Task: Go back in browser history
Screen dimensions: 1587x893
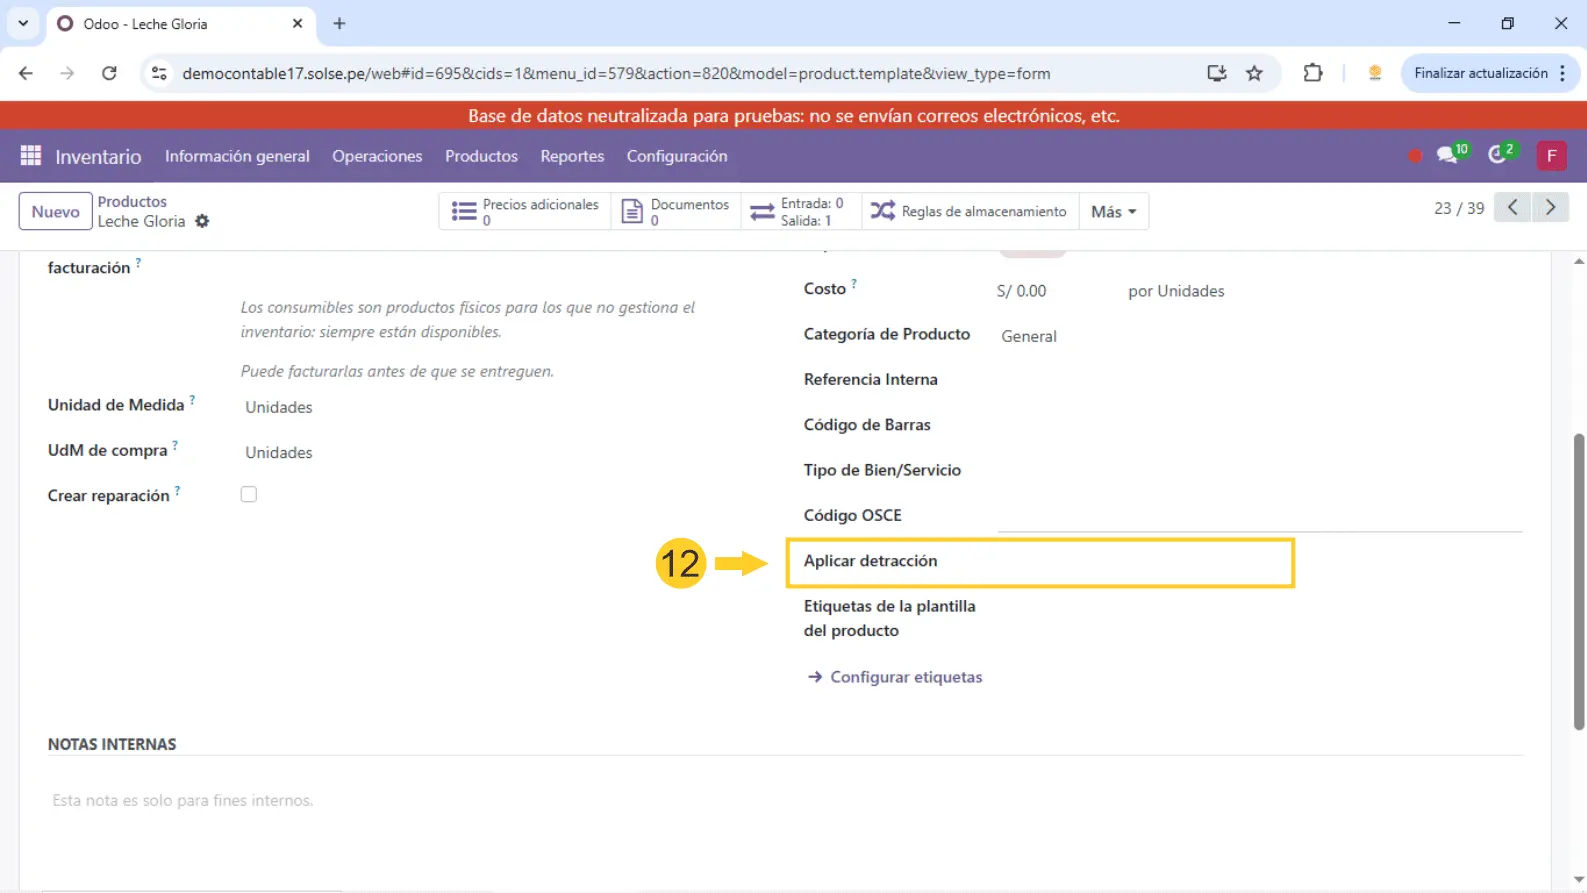Action: pyautogui.click(x=26, y=73)
